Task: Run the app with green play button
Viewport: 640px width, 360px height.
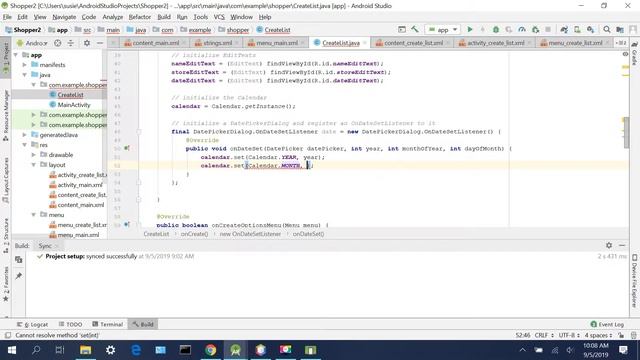Action: click(470, 29)
